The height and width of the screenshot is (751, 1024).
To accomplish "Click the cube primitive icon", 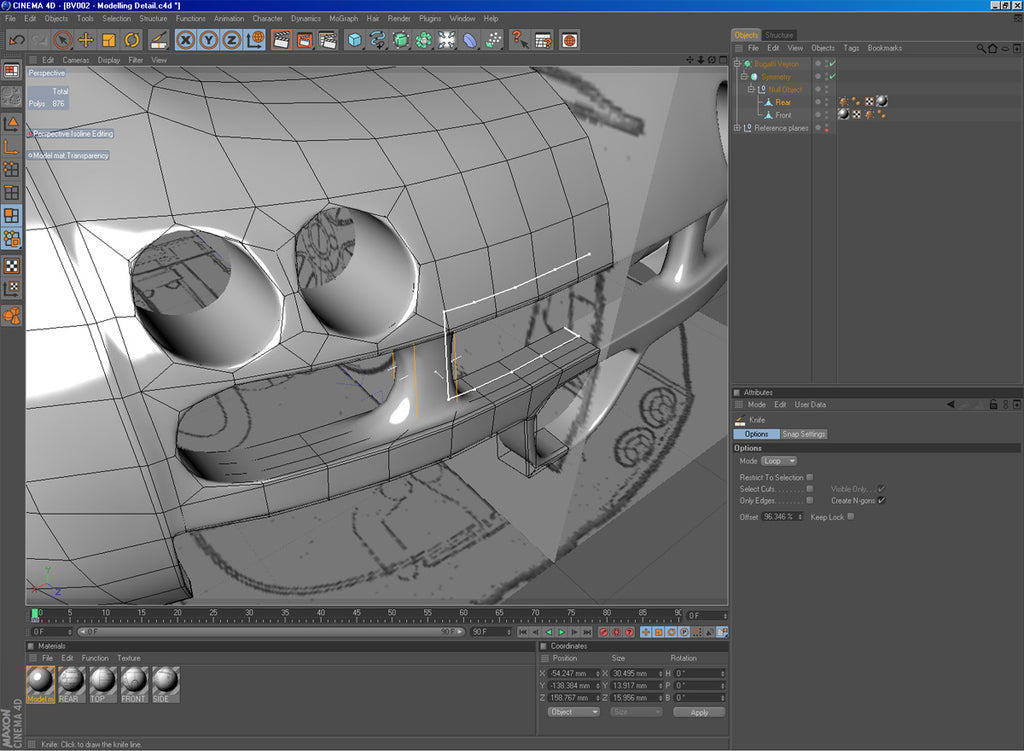I will 355,40.
